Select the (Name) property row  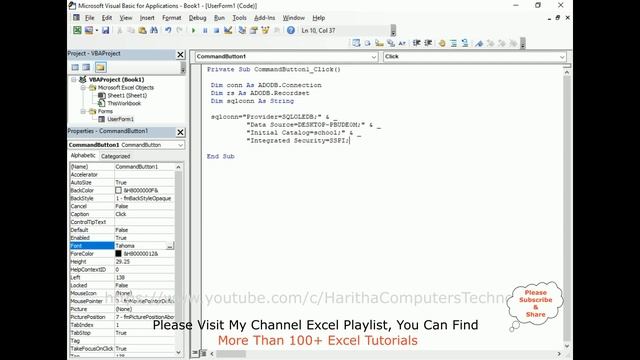[122, 167]
